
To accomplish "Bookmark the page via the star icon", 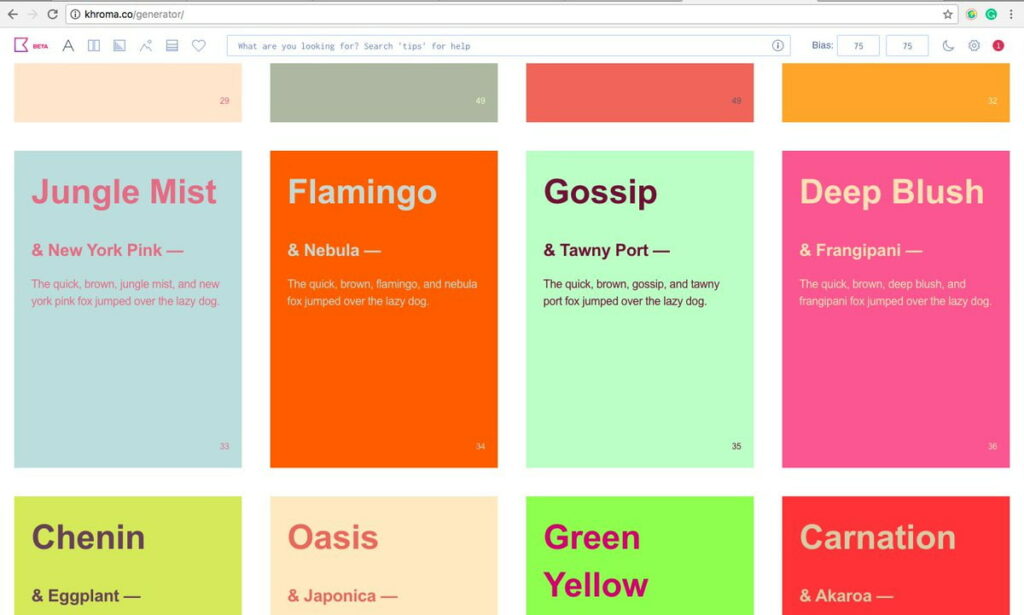I will coord(947,15).
